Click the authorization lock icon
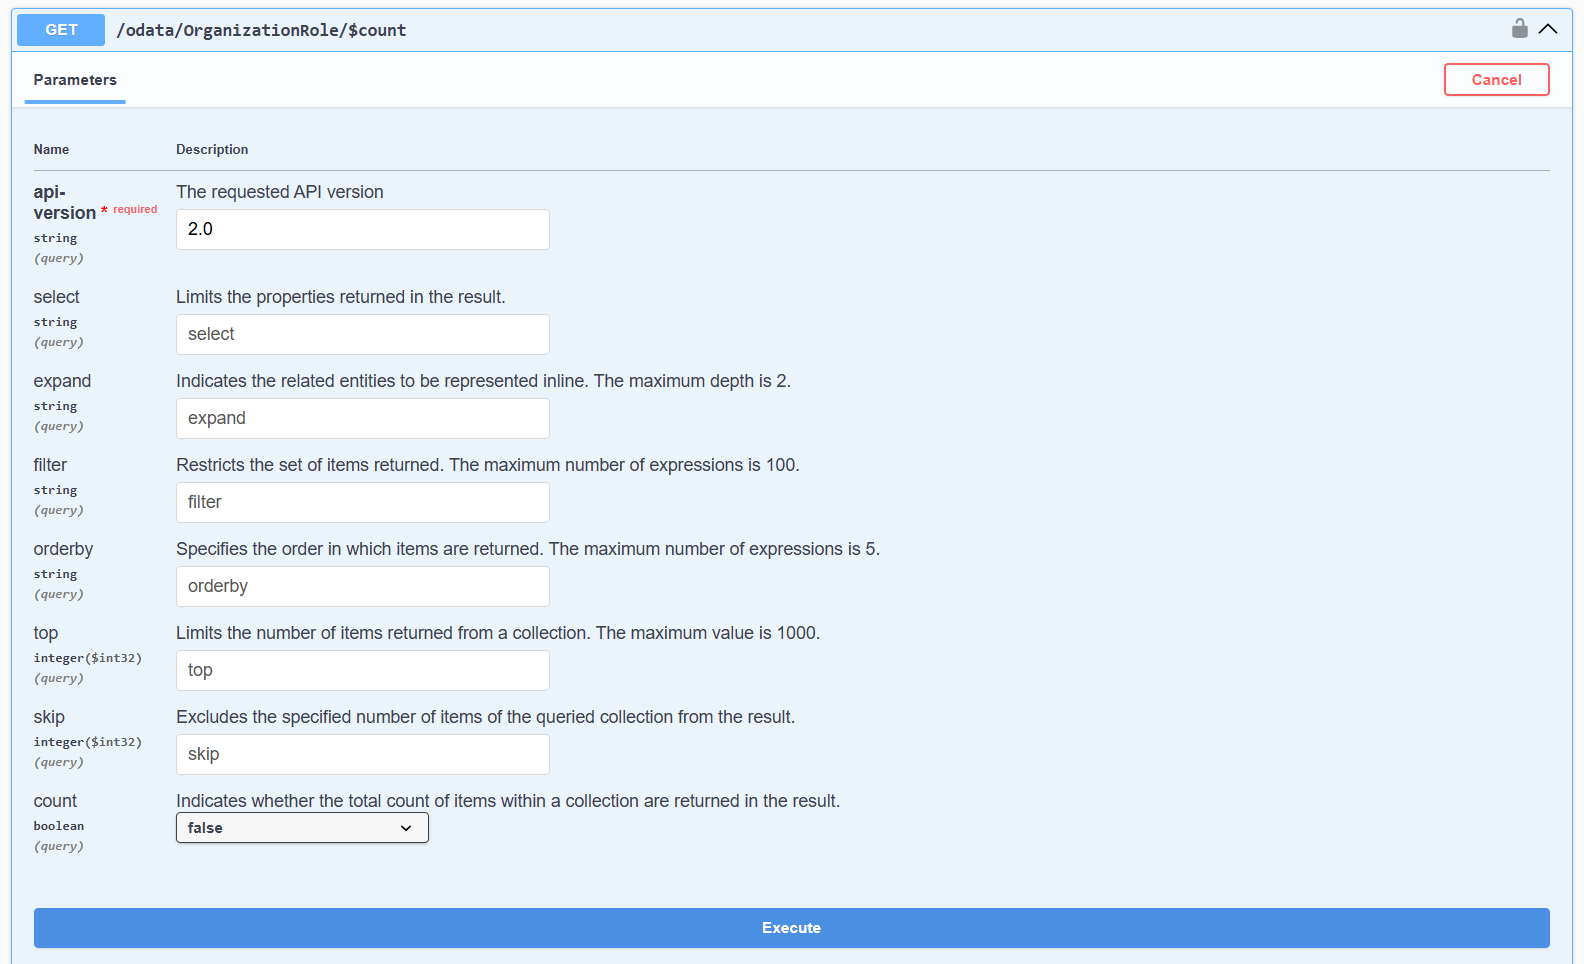1584x964 pixels. pyautogui.click(x=1519, y=29)
